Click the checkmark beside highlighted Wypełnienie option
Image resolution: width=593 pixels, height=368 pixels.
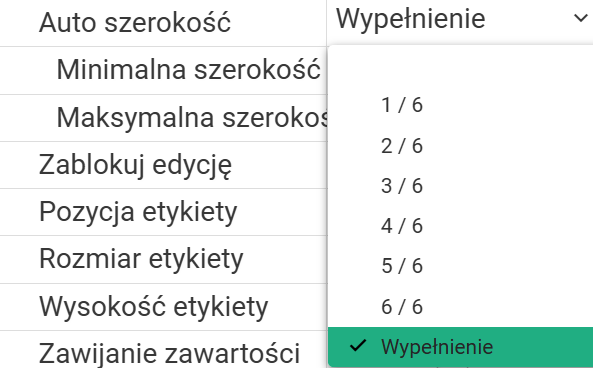point(358,346)
